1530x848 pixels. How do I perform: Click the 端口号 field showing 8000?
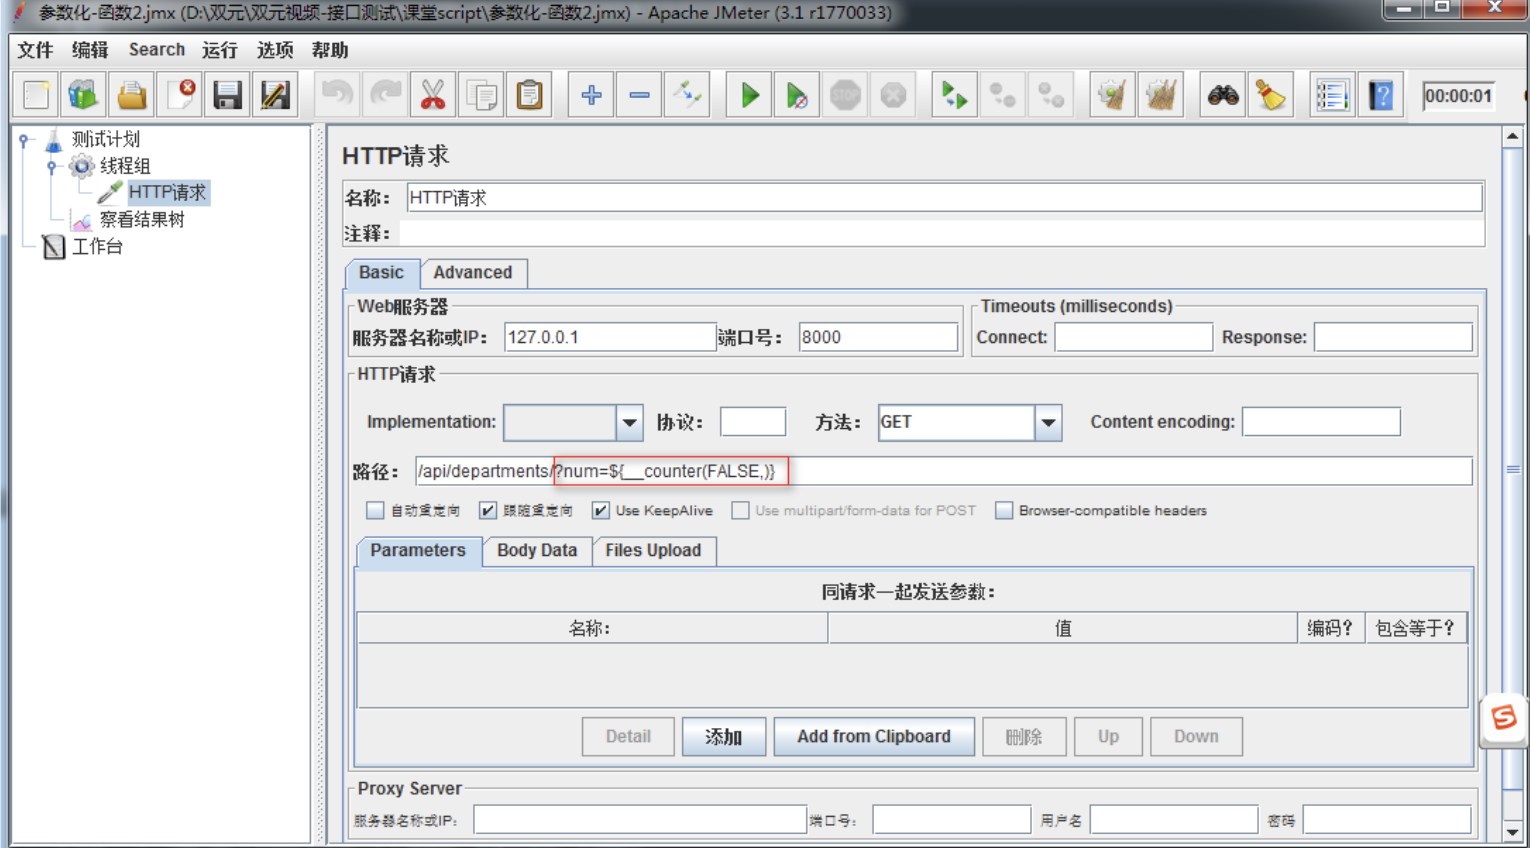878,337
